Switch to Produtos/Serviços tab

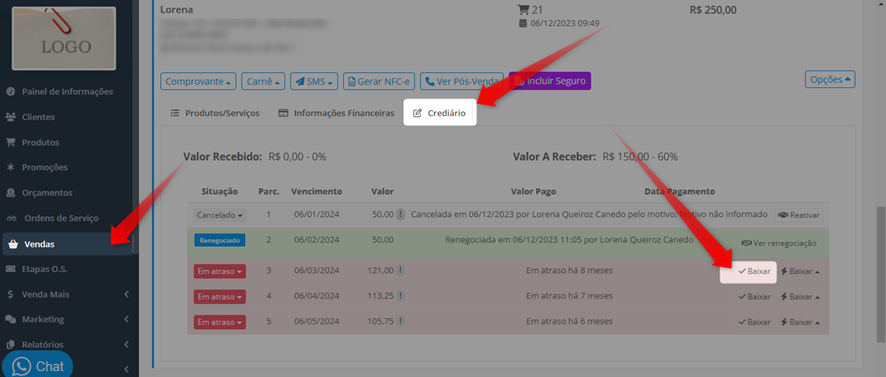[215, 113]
